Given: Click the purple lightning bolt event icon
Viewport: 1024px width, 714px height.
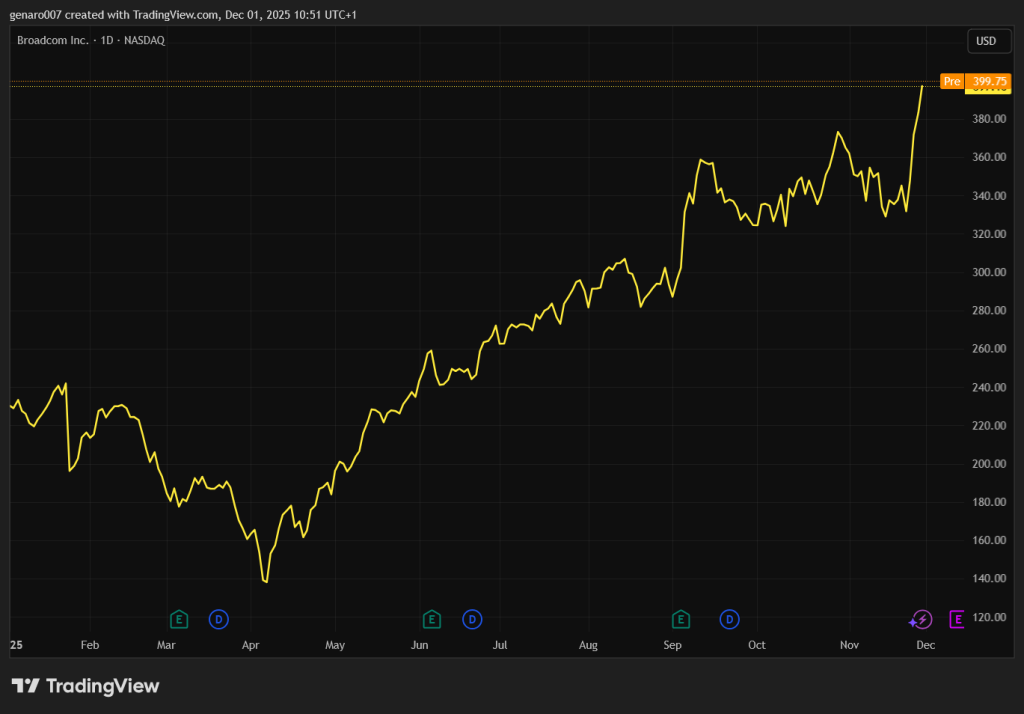Looking at the screenshot, I should click(921, 620).
